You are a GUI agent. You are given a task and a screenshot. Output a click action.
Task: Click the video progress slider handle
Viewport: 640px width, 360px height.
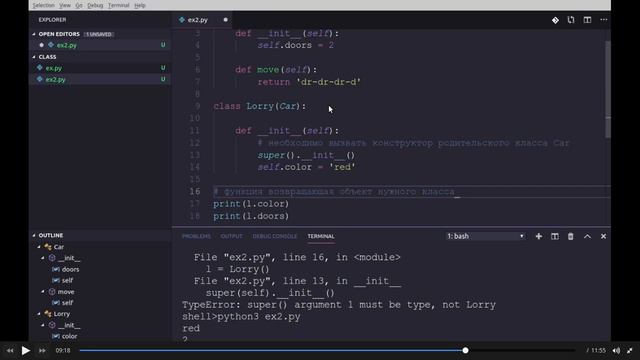tap(465, 351)
